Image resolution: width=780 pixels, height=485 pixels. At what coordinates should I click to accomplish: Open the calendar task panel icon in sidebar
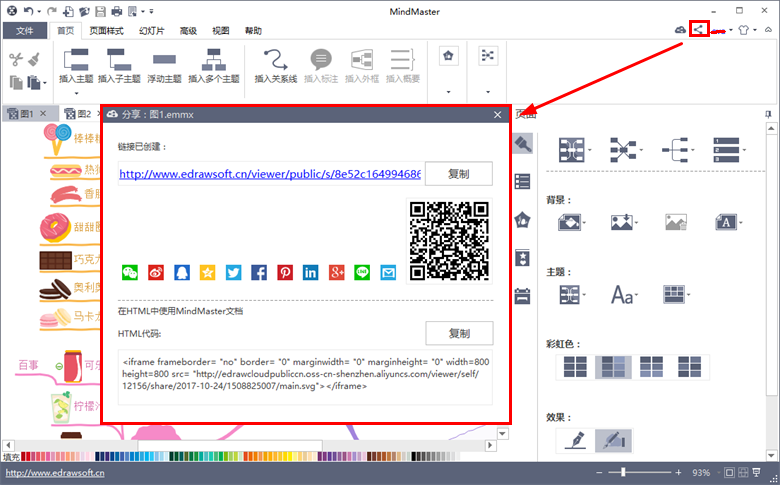522,296
